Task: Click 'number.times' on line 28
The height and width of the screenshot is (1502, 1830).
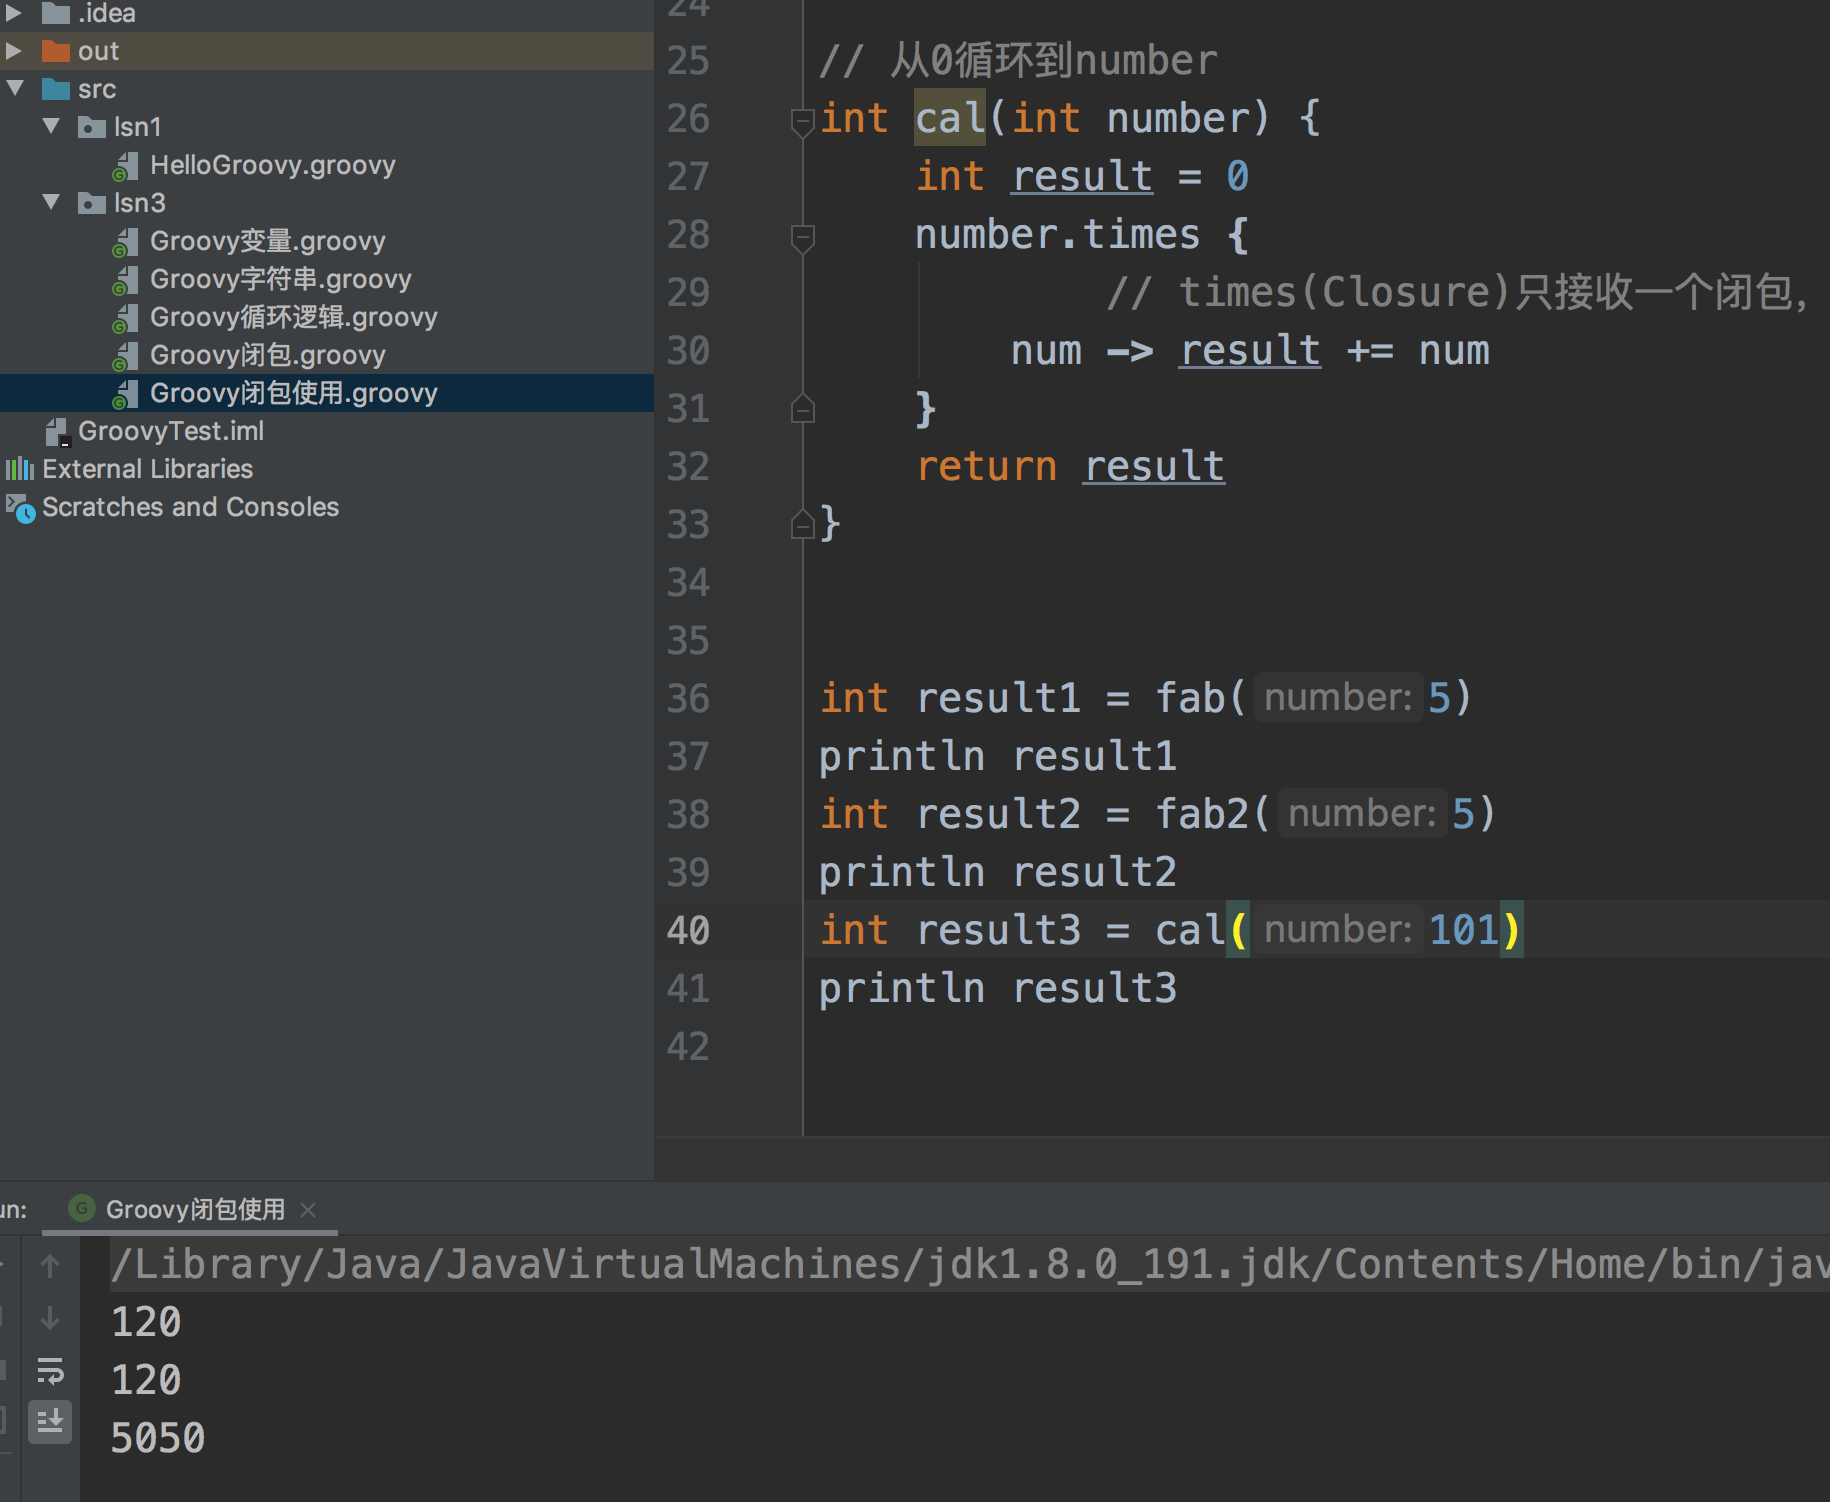Action: coord(1057,234)
